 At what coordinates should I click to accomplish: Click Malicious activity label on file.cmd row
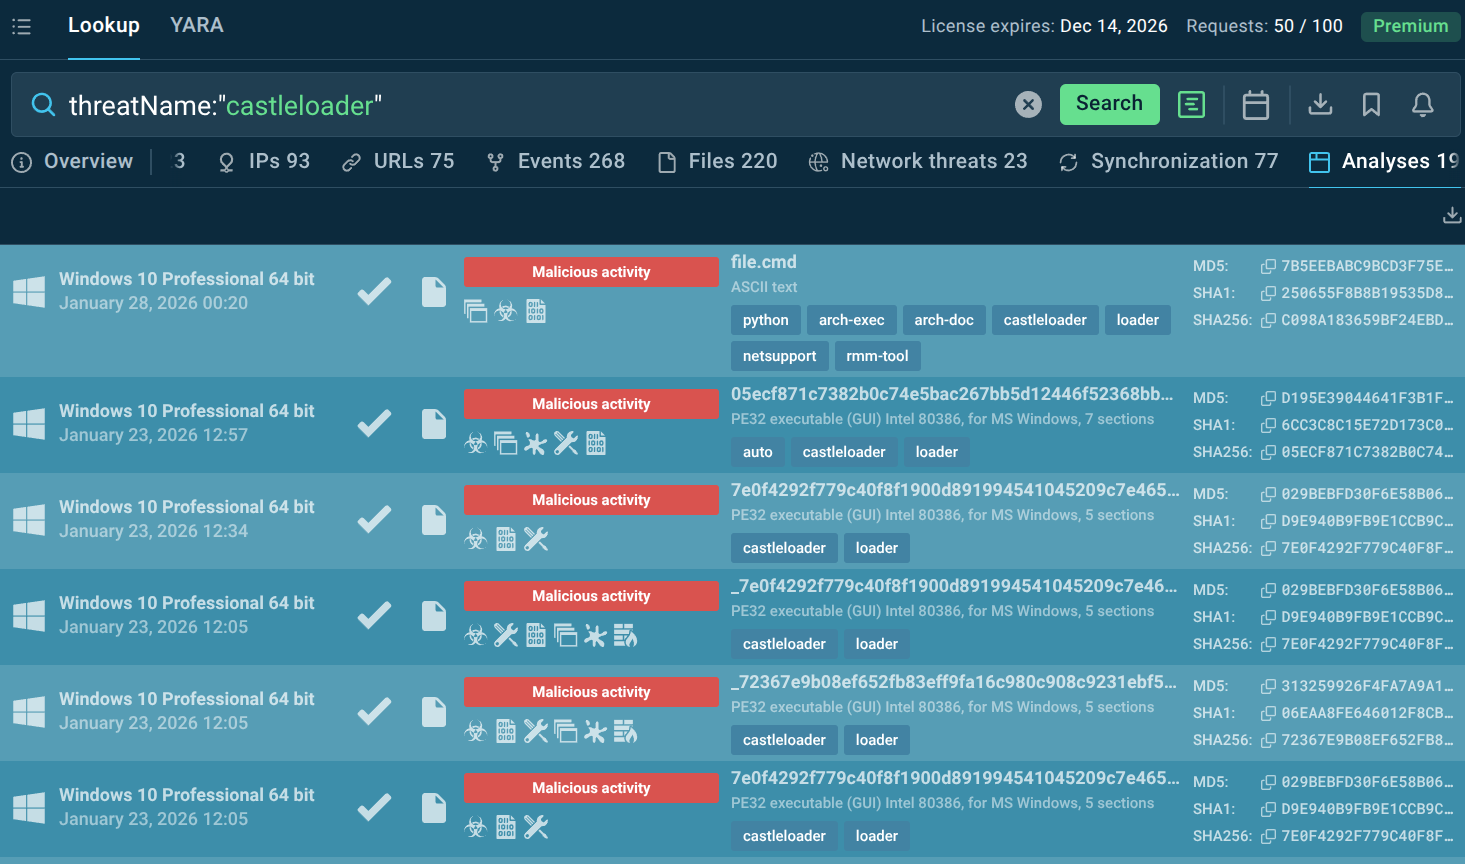pos(591,272)
